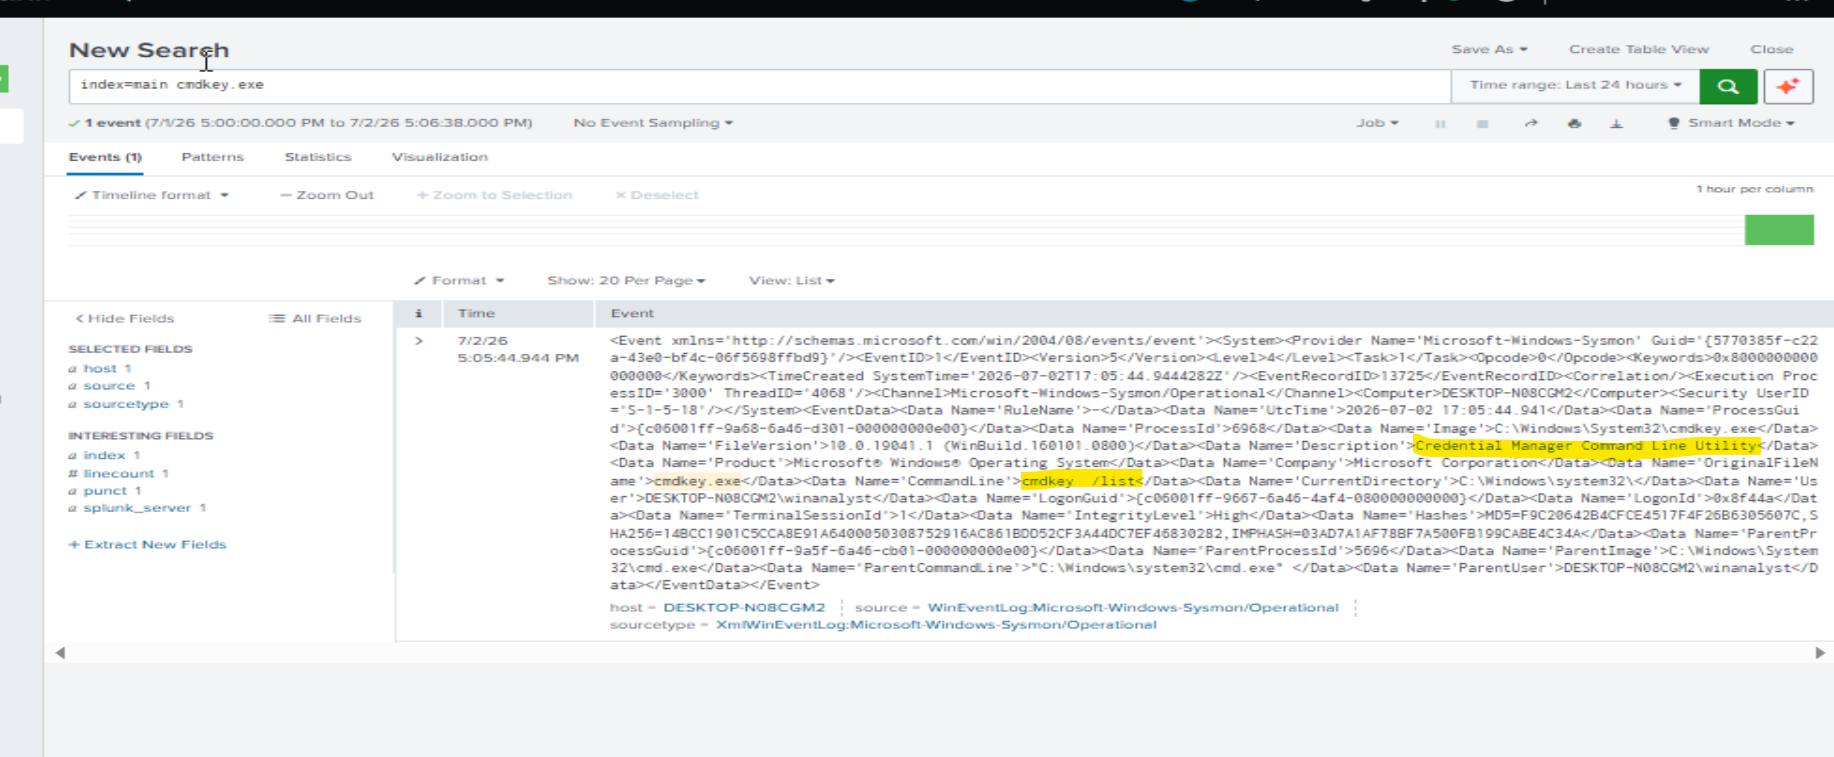Click the highlighted 'cmdkey /list' command text
The height and width of the screenshot is (757, 1834).
[x=1081, y=481]
